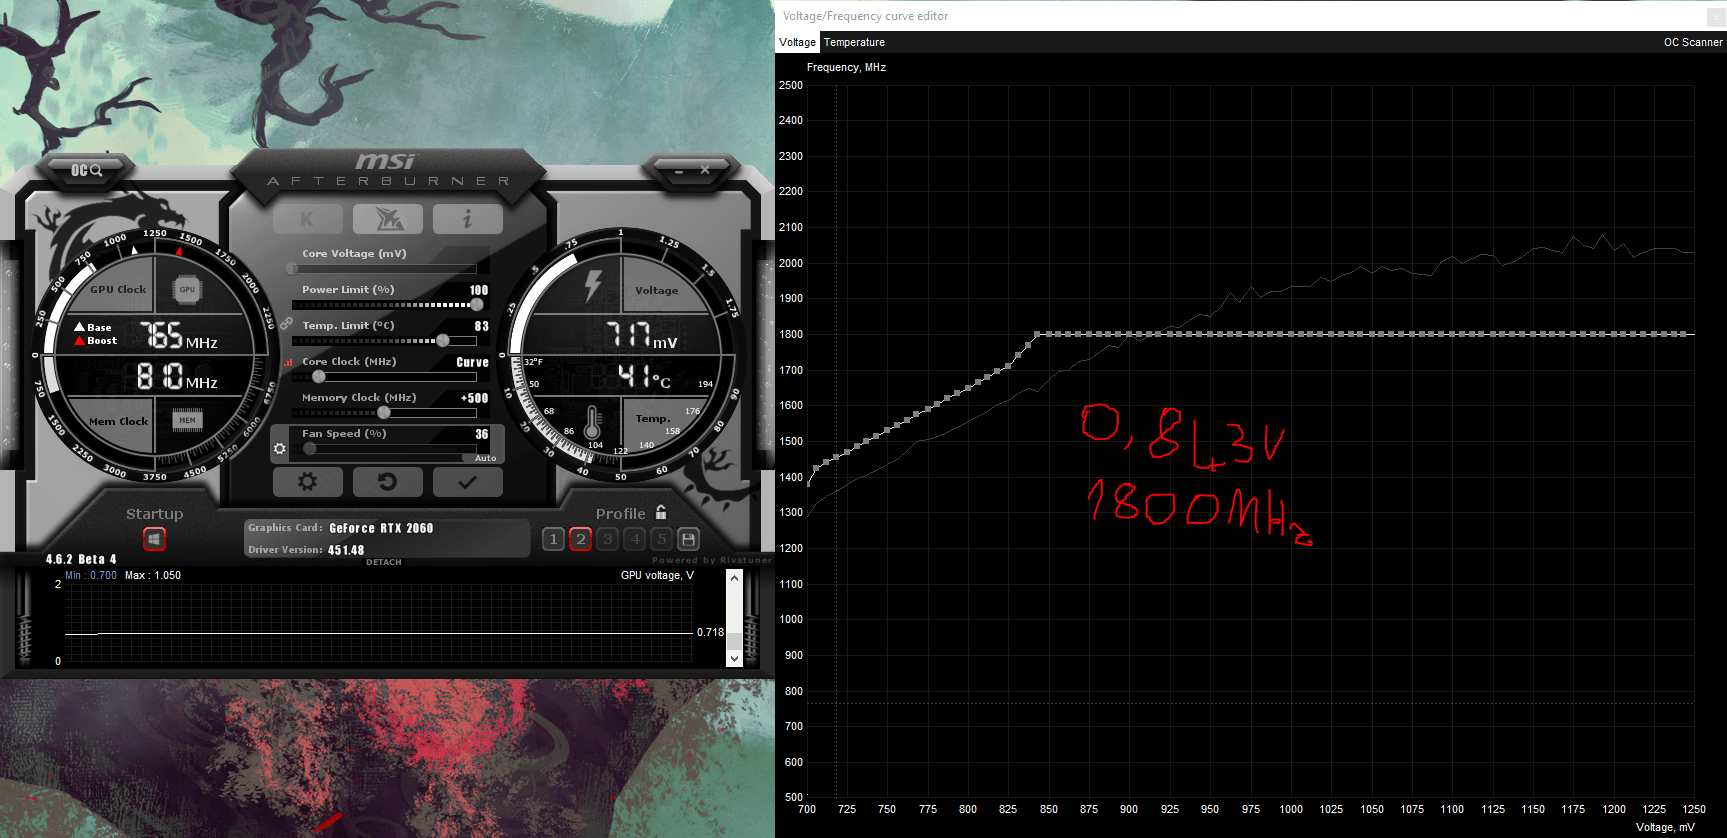Select profile slot 2
1727x838 pixels.
[580, 539]
